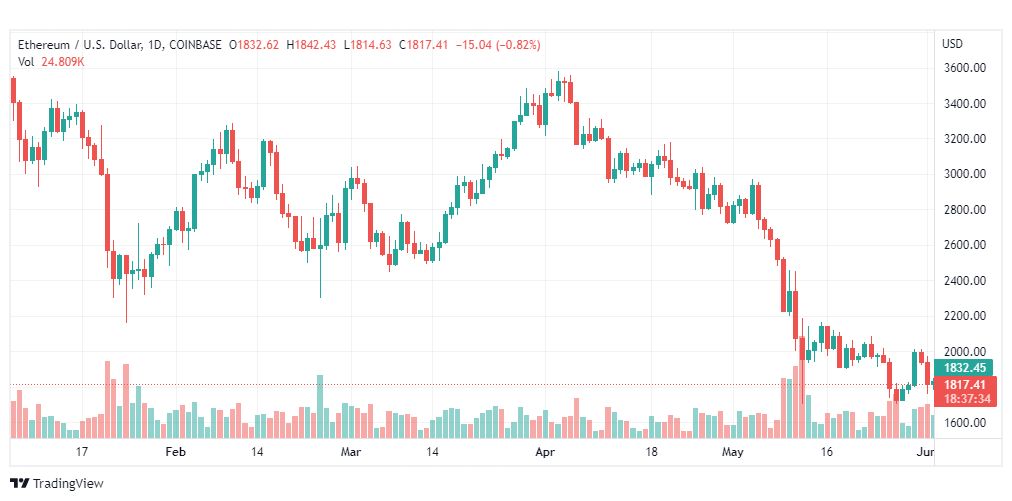Select the Apr label on time axis
Screen dimensions: 1012x501
click(x=545, y=452)
